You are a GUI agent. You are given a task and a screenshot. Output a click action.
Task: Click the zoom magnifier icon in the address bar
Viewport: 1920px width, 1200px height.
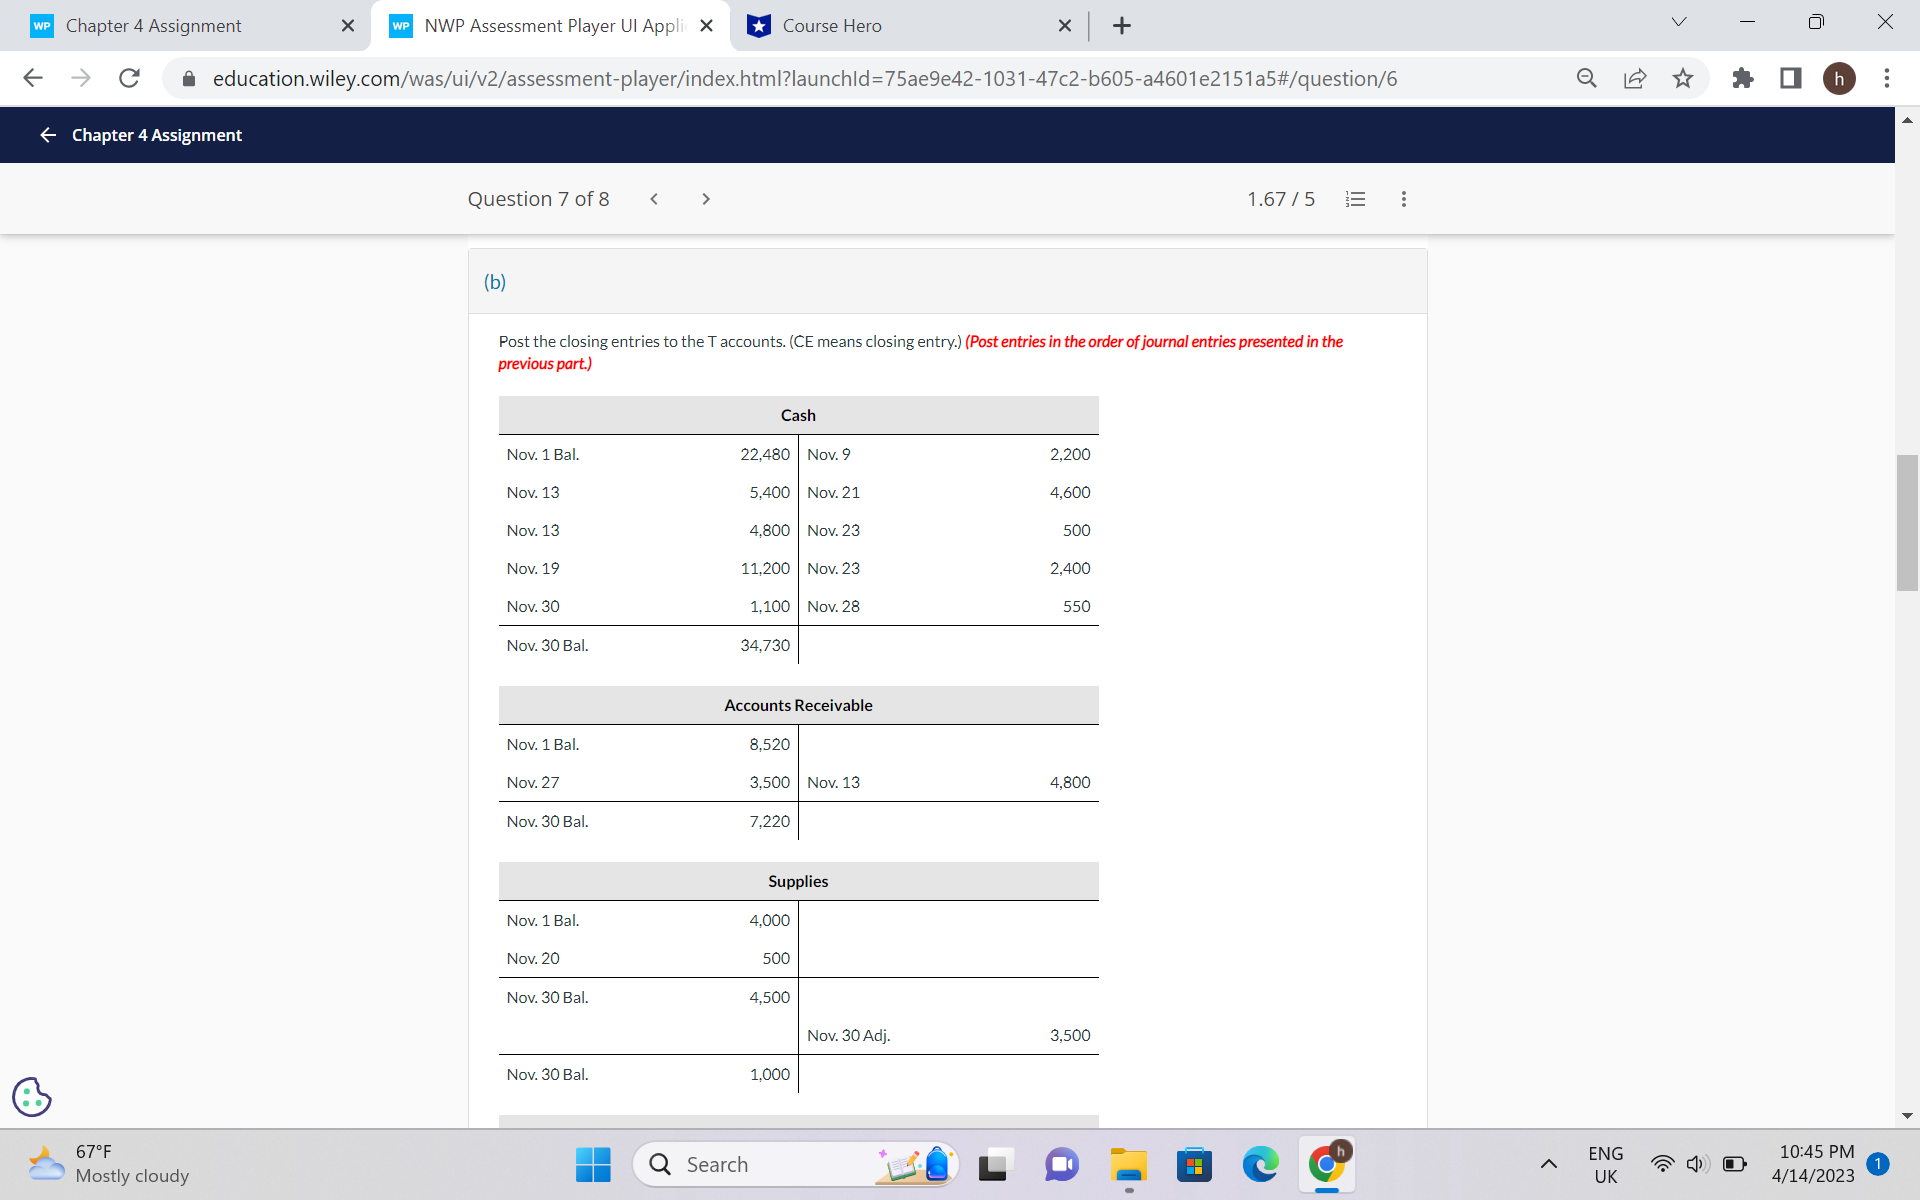tap(1586, 78)
